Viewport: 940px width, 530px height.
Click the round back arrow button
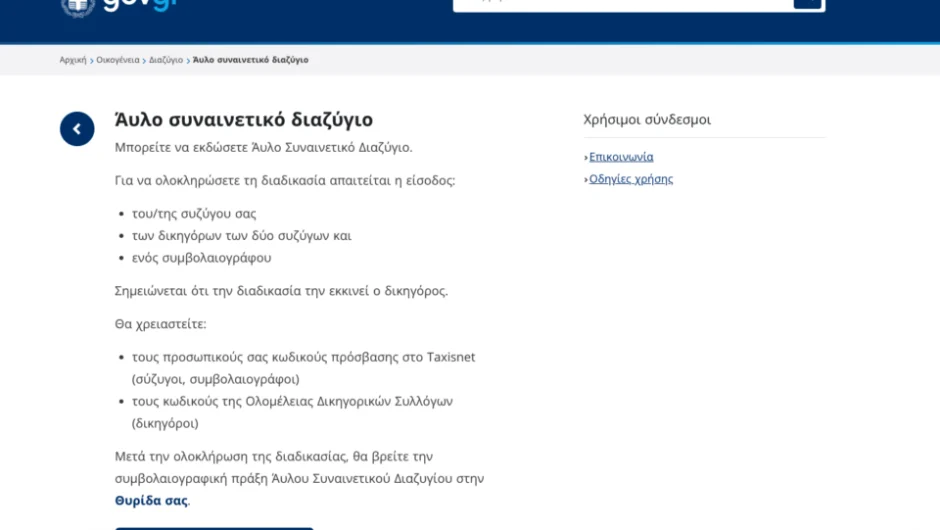(x=77, y=129)
